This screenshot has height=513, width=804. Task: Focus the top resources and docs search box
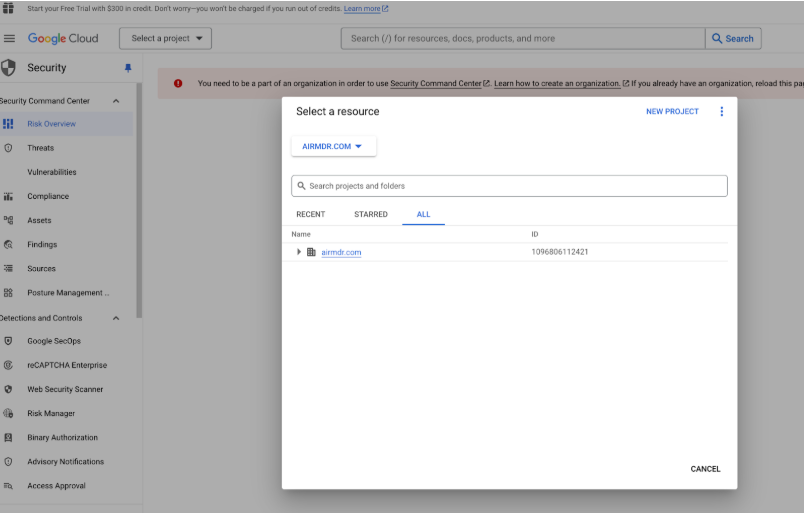coord(523,38)
